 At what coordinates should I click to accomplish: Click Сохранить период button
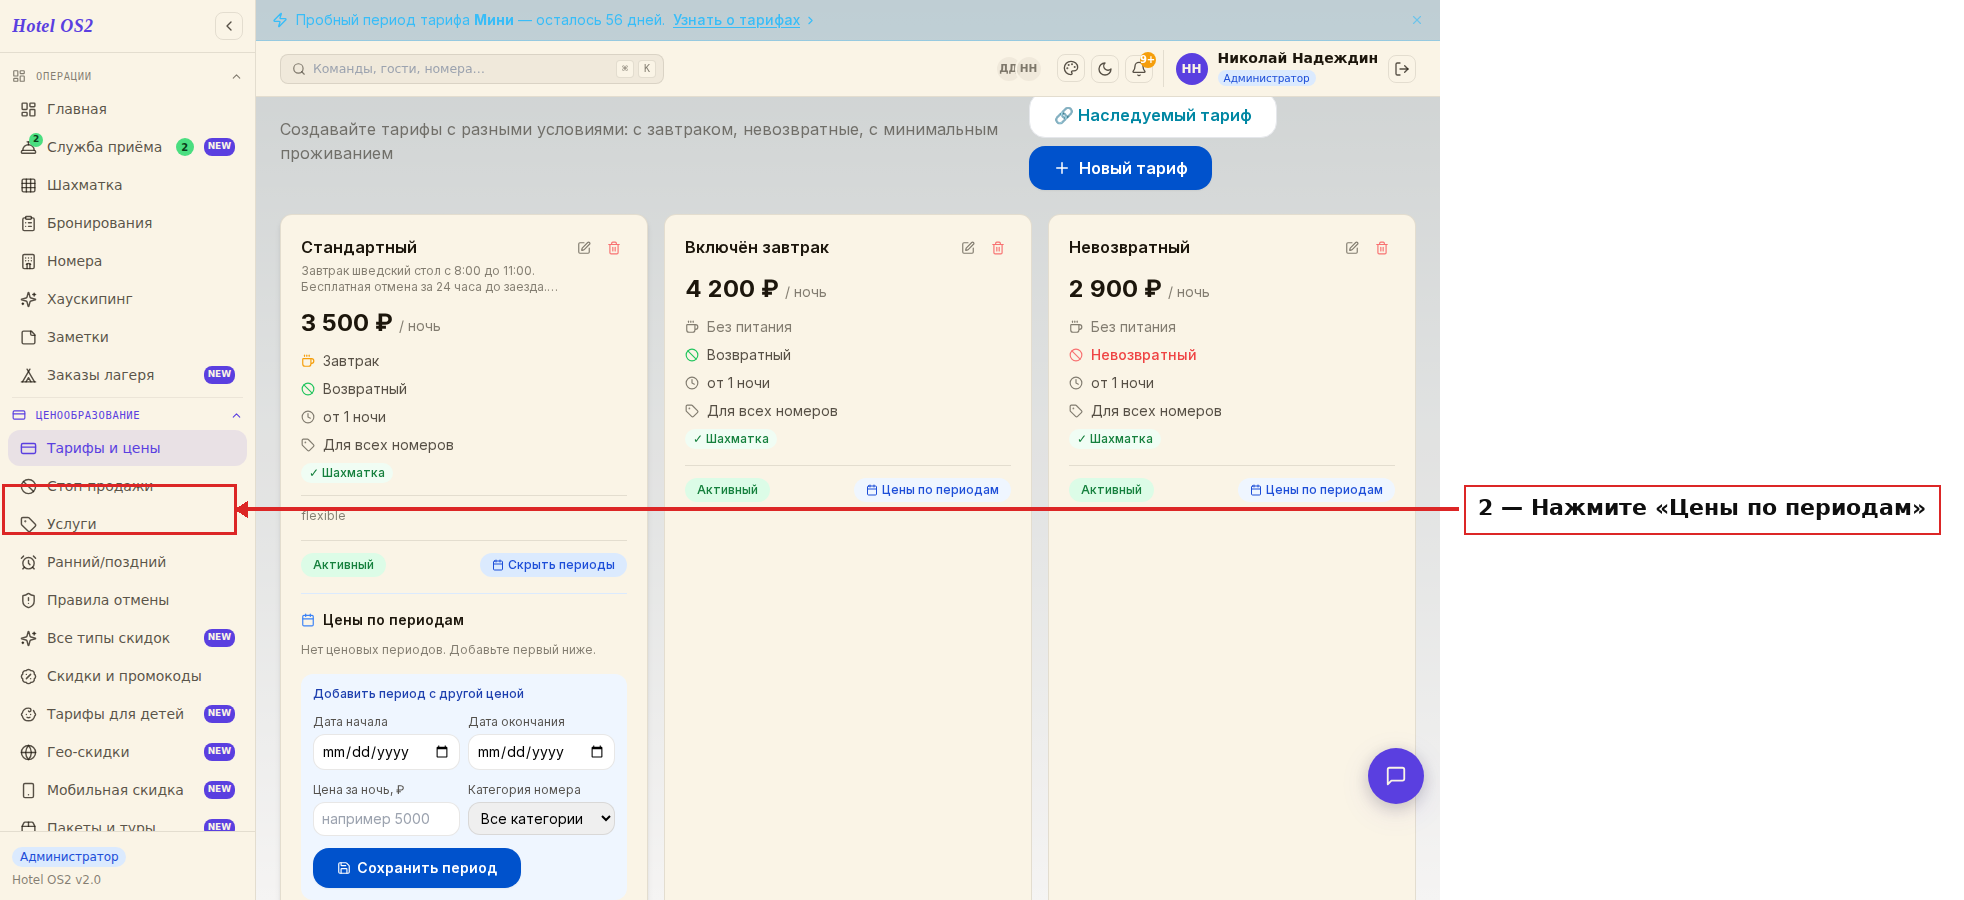tap(417, 868)
